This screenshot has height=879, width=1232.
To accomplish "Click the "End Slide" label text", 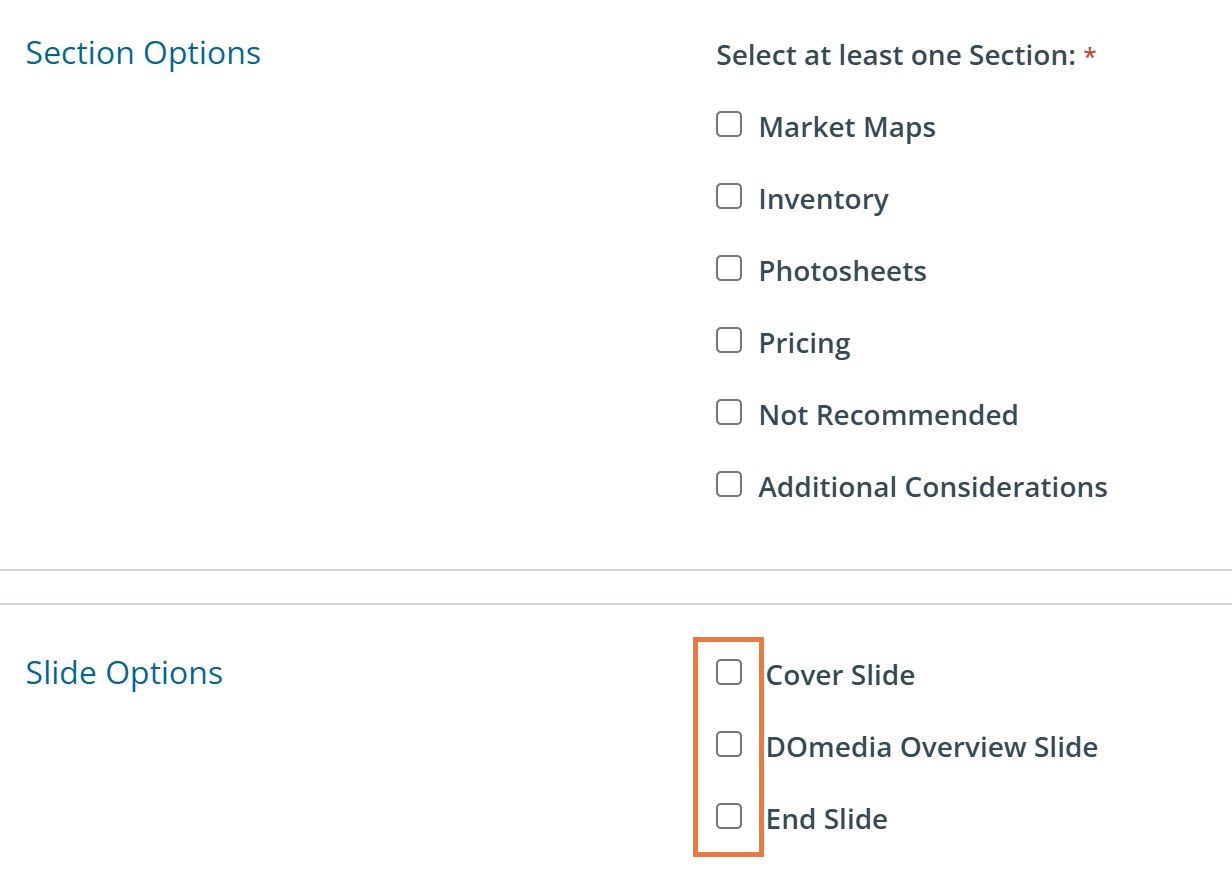I will point(826,820).
